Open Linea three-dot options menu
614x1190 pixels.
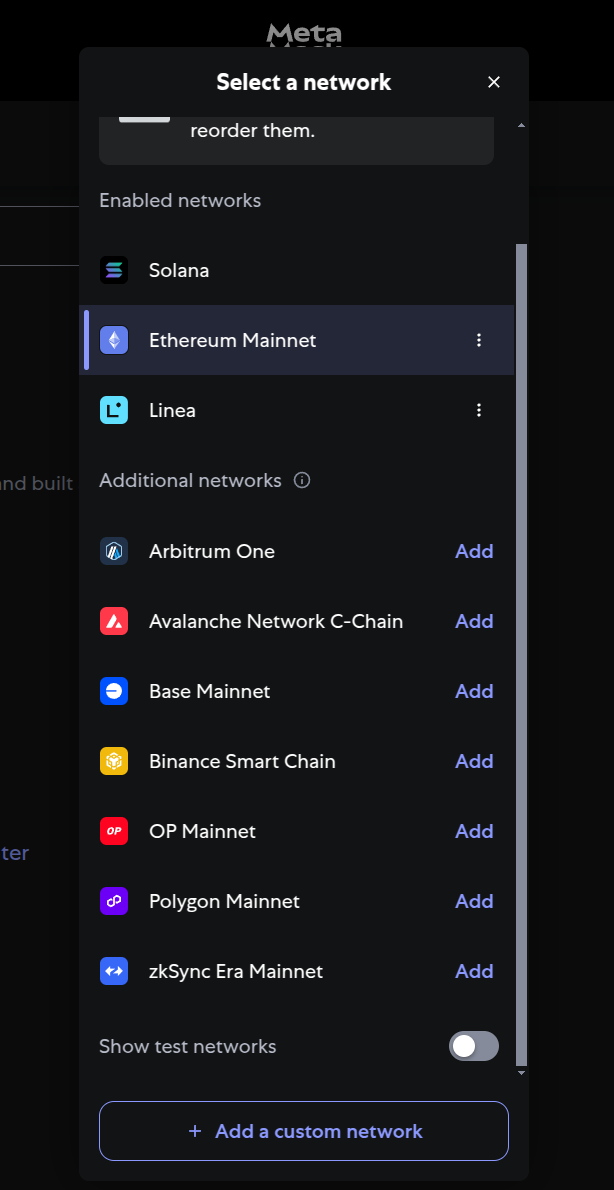pyautogui.click(x=479, y=410)
